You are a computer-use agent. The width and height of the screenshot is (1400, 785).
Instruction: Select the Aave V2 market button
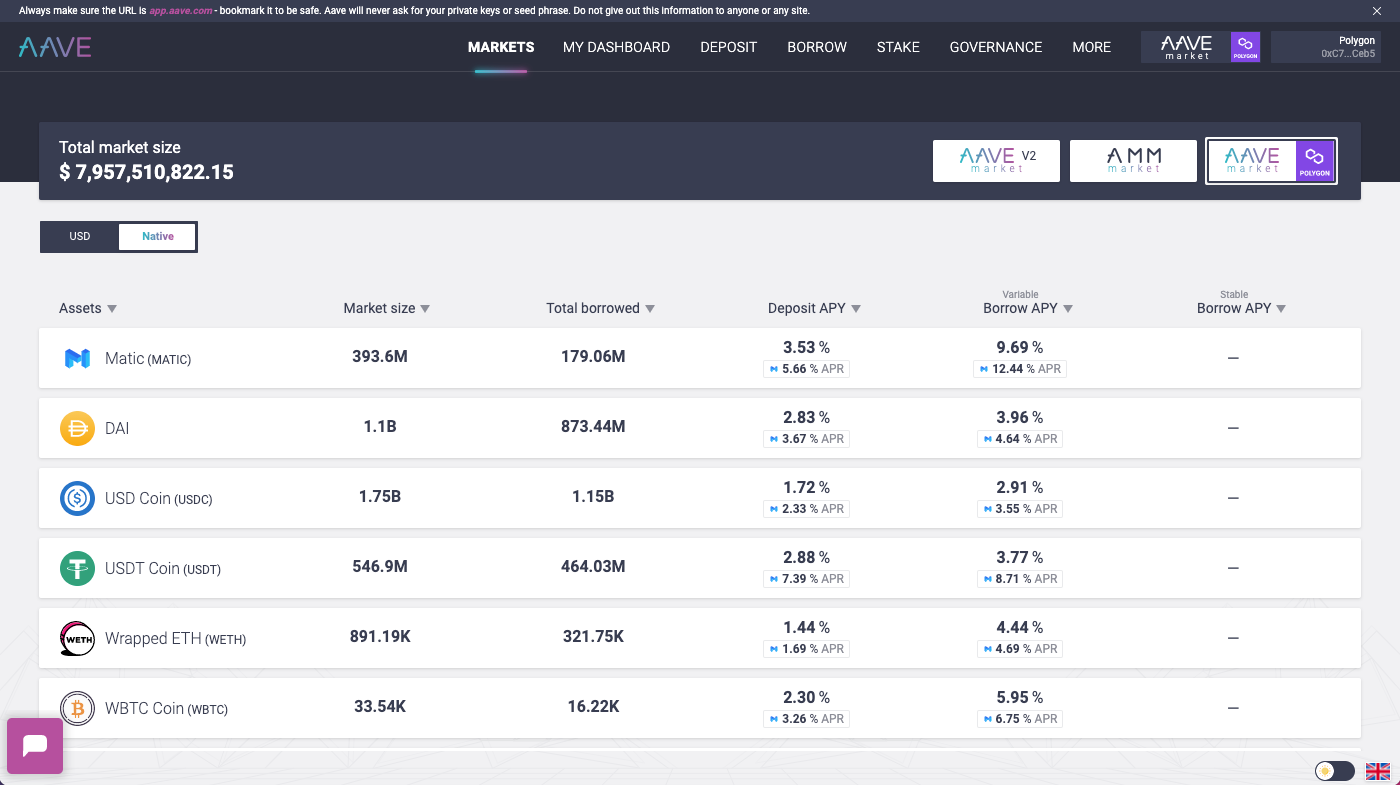click(x=996, y=161)
